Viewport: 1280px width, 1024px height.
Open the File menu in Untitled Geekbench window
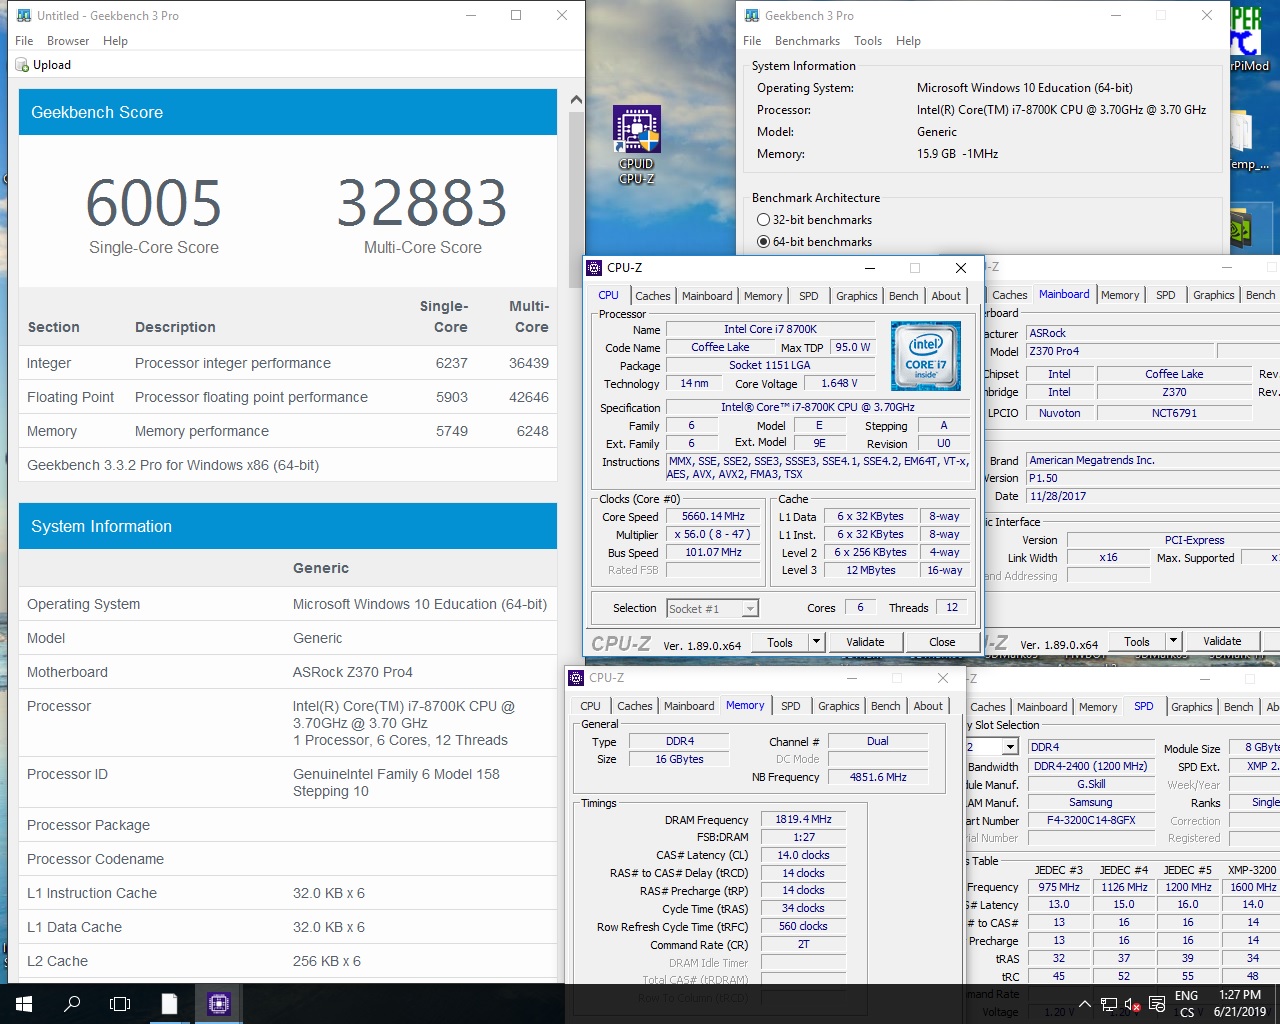(24, 41)
